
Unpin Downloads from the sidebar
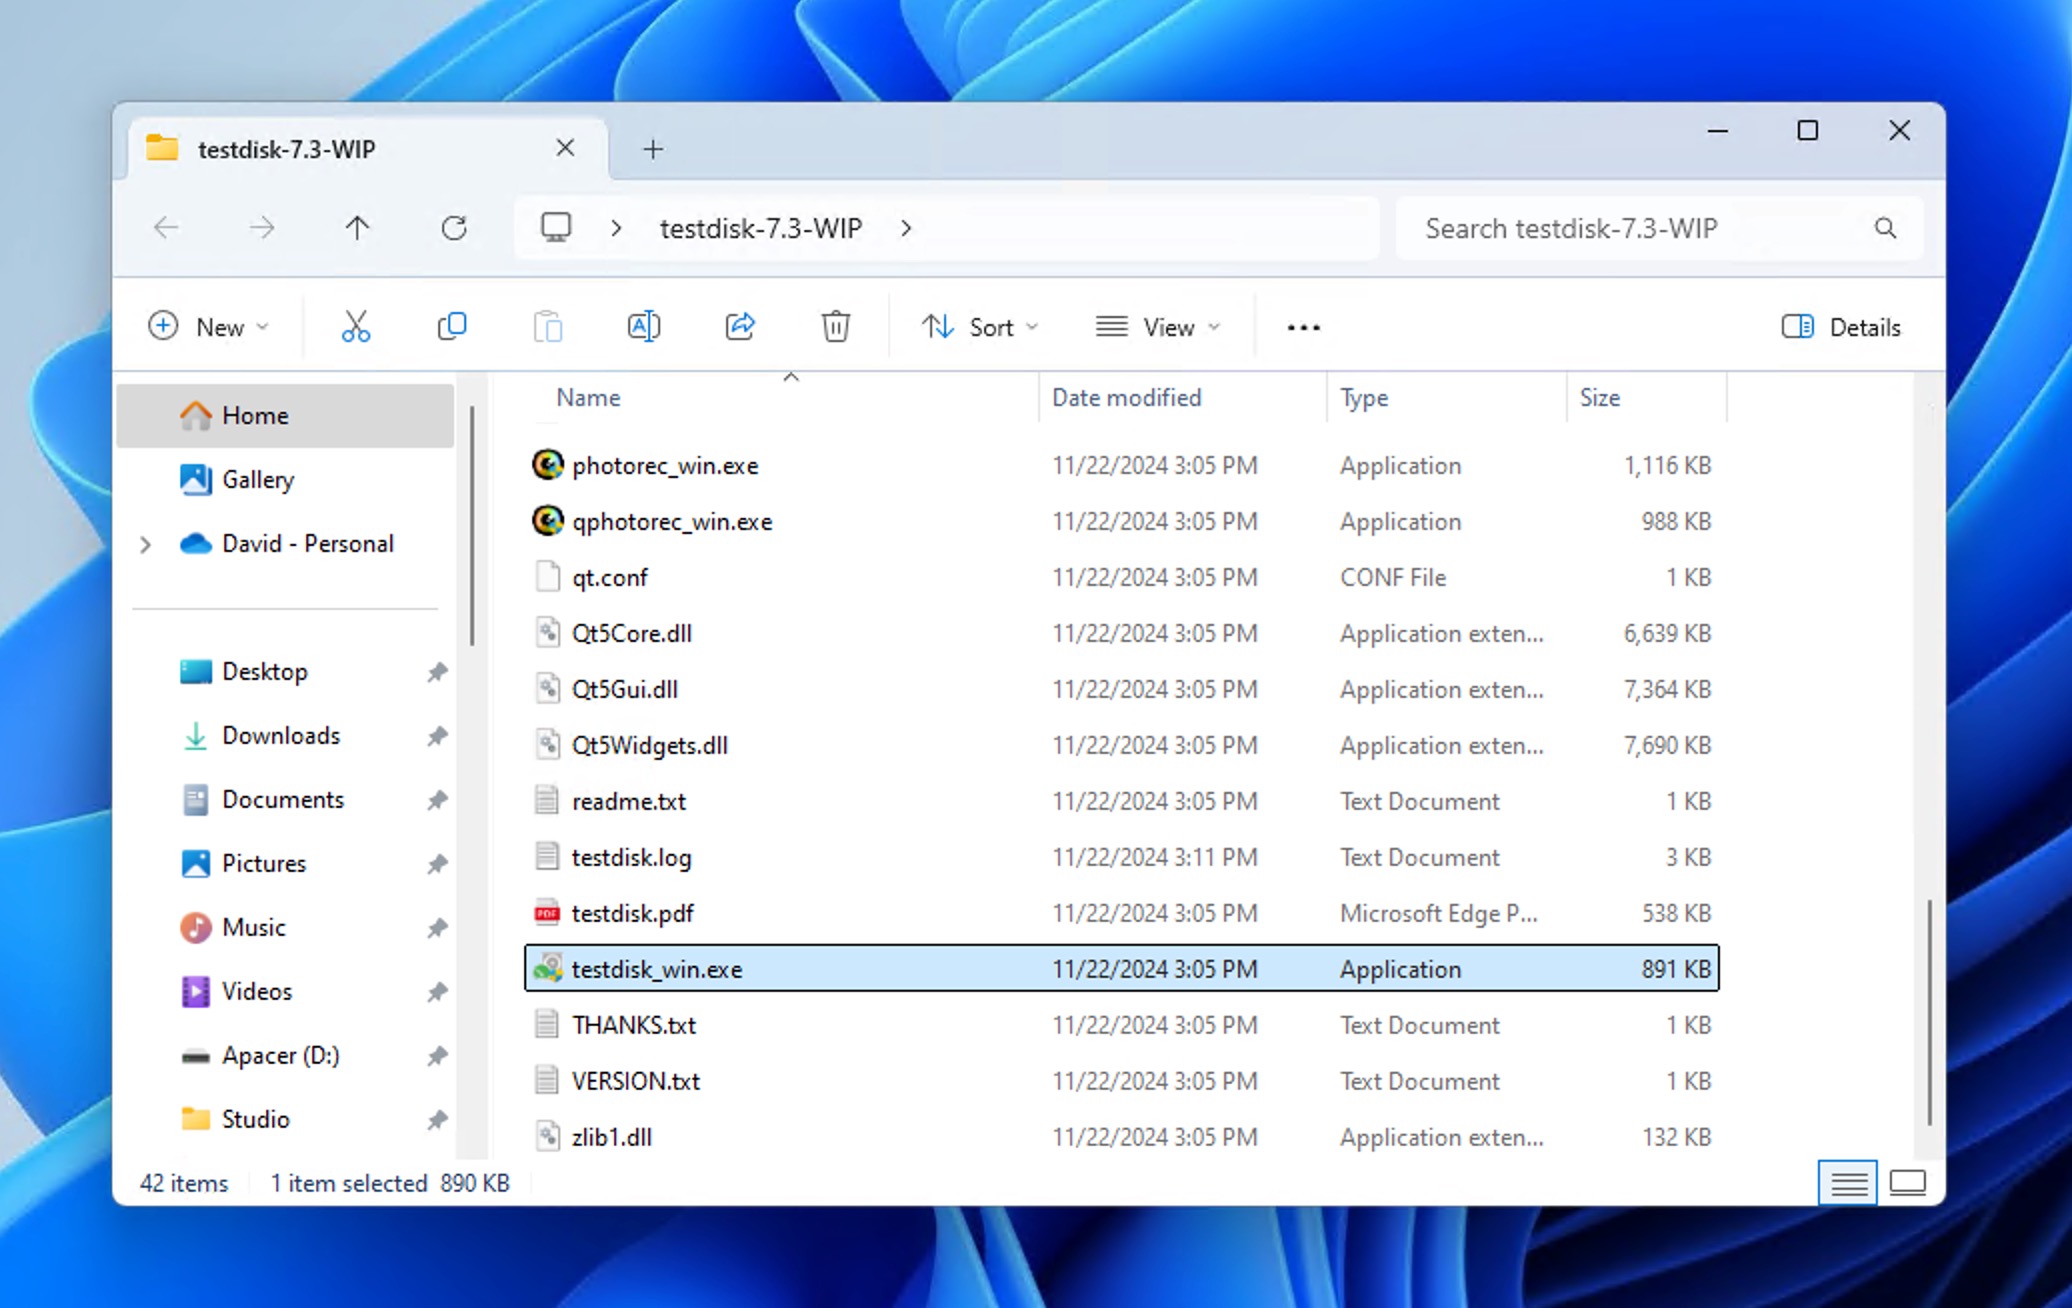(437, 735)
